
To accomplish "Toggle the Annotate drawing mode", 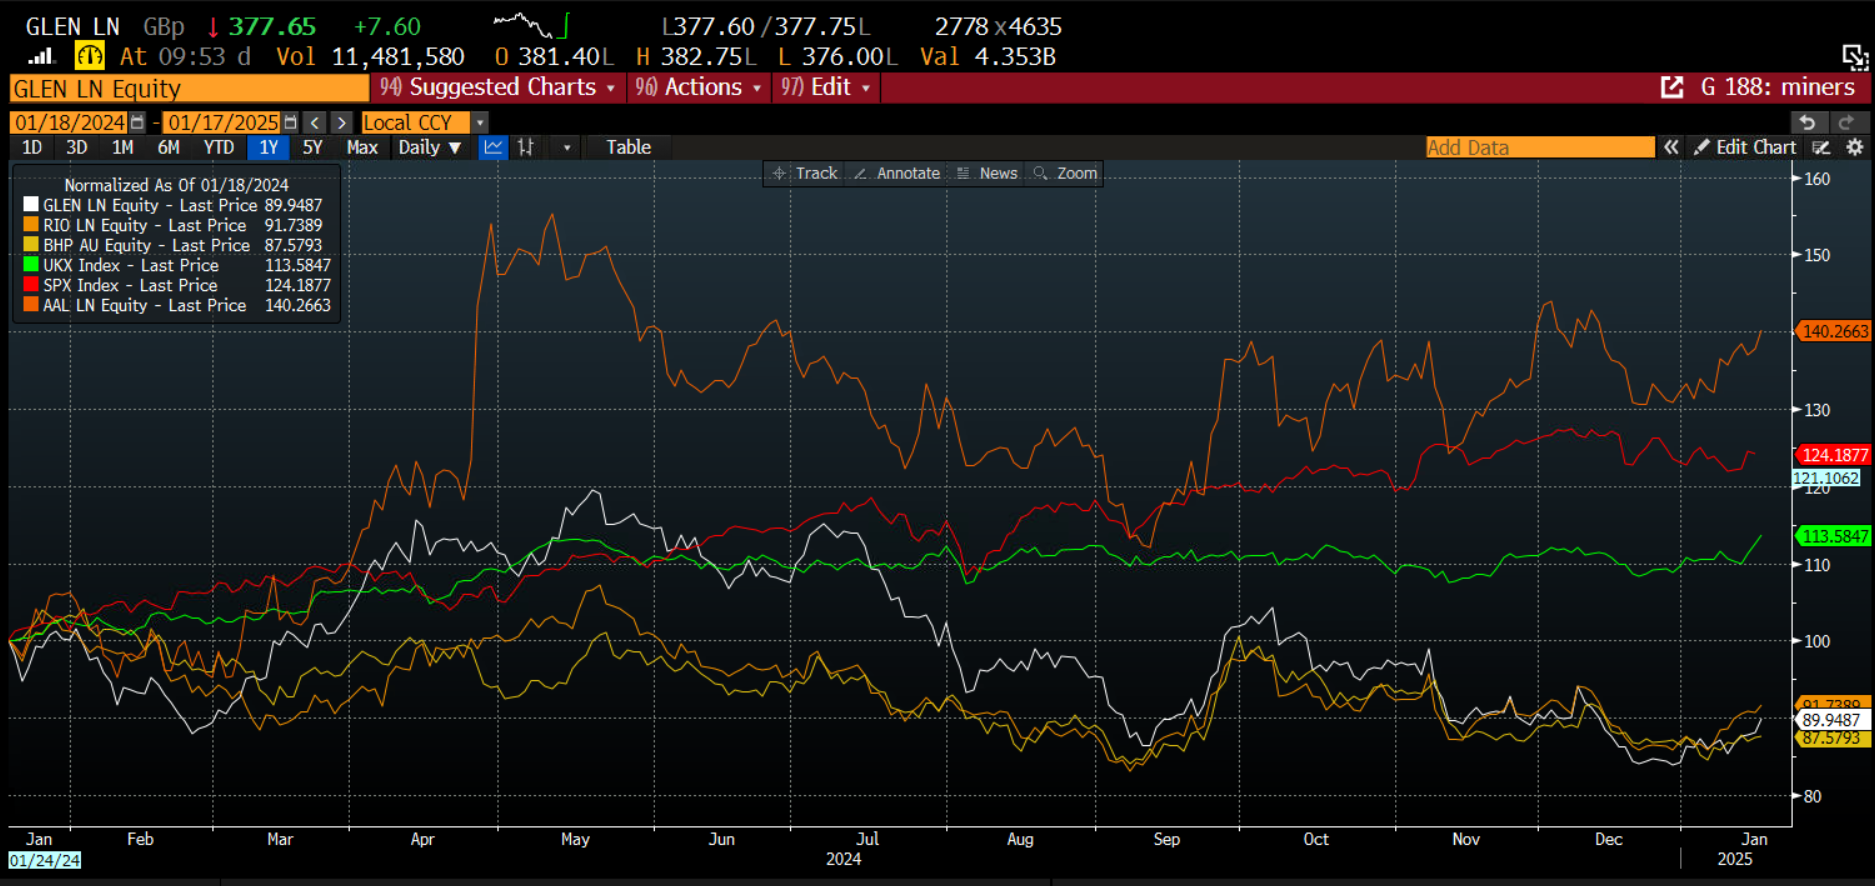I will (897, 173).
